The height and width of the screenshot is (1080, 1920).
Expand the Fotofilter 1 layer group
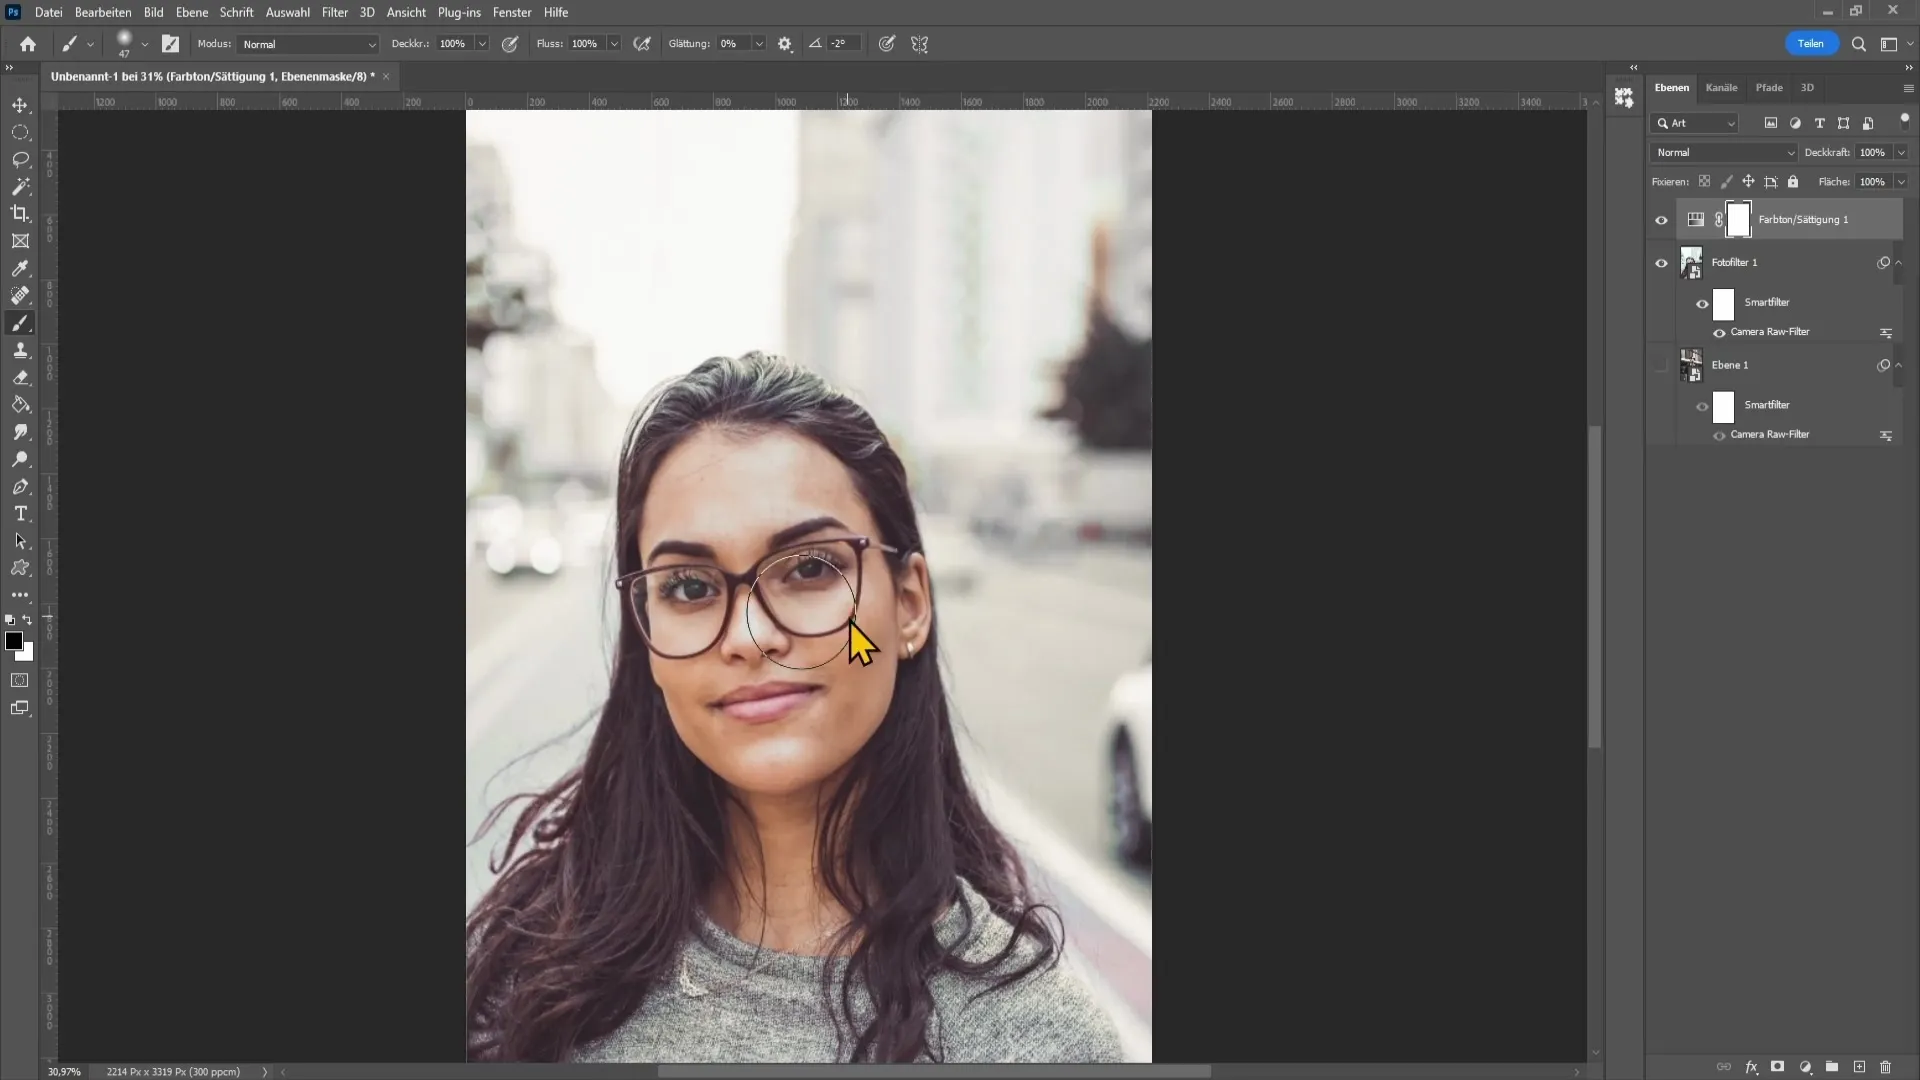[1899, 262]
